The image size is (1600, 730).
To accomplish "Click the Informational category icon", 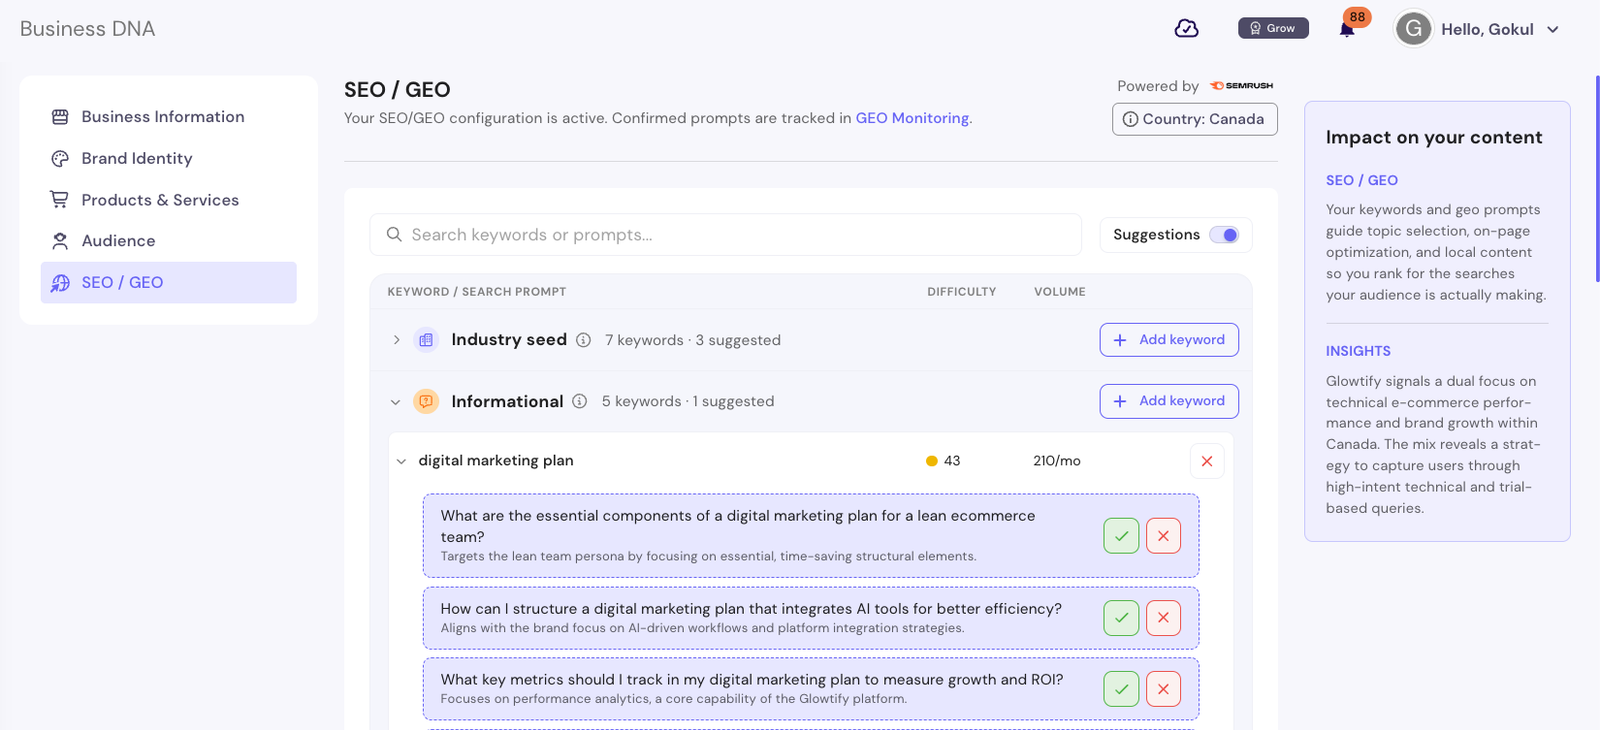I will pos(426,401).
